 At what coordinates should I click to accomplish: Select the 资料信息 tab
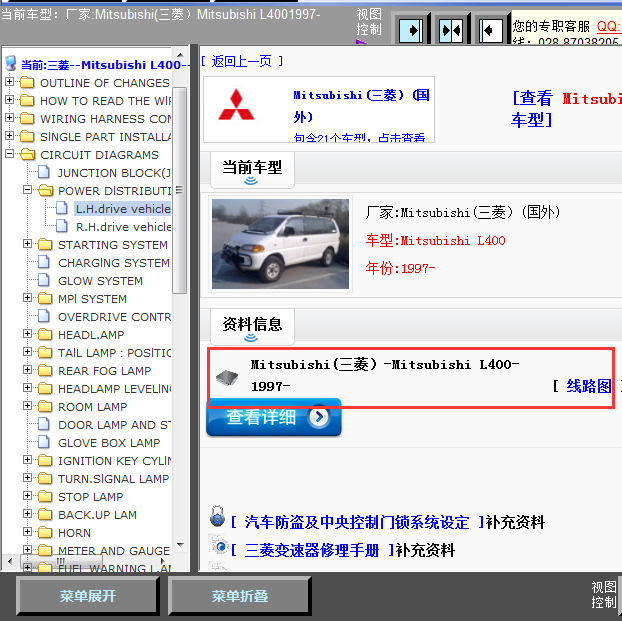tap(252, 326)
